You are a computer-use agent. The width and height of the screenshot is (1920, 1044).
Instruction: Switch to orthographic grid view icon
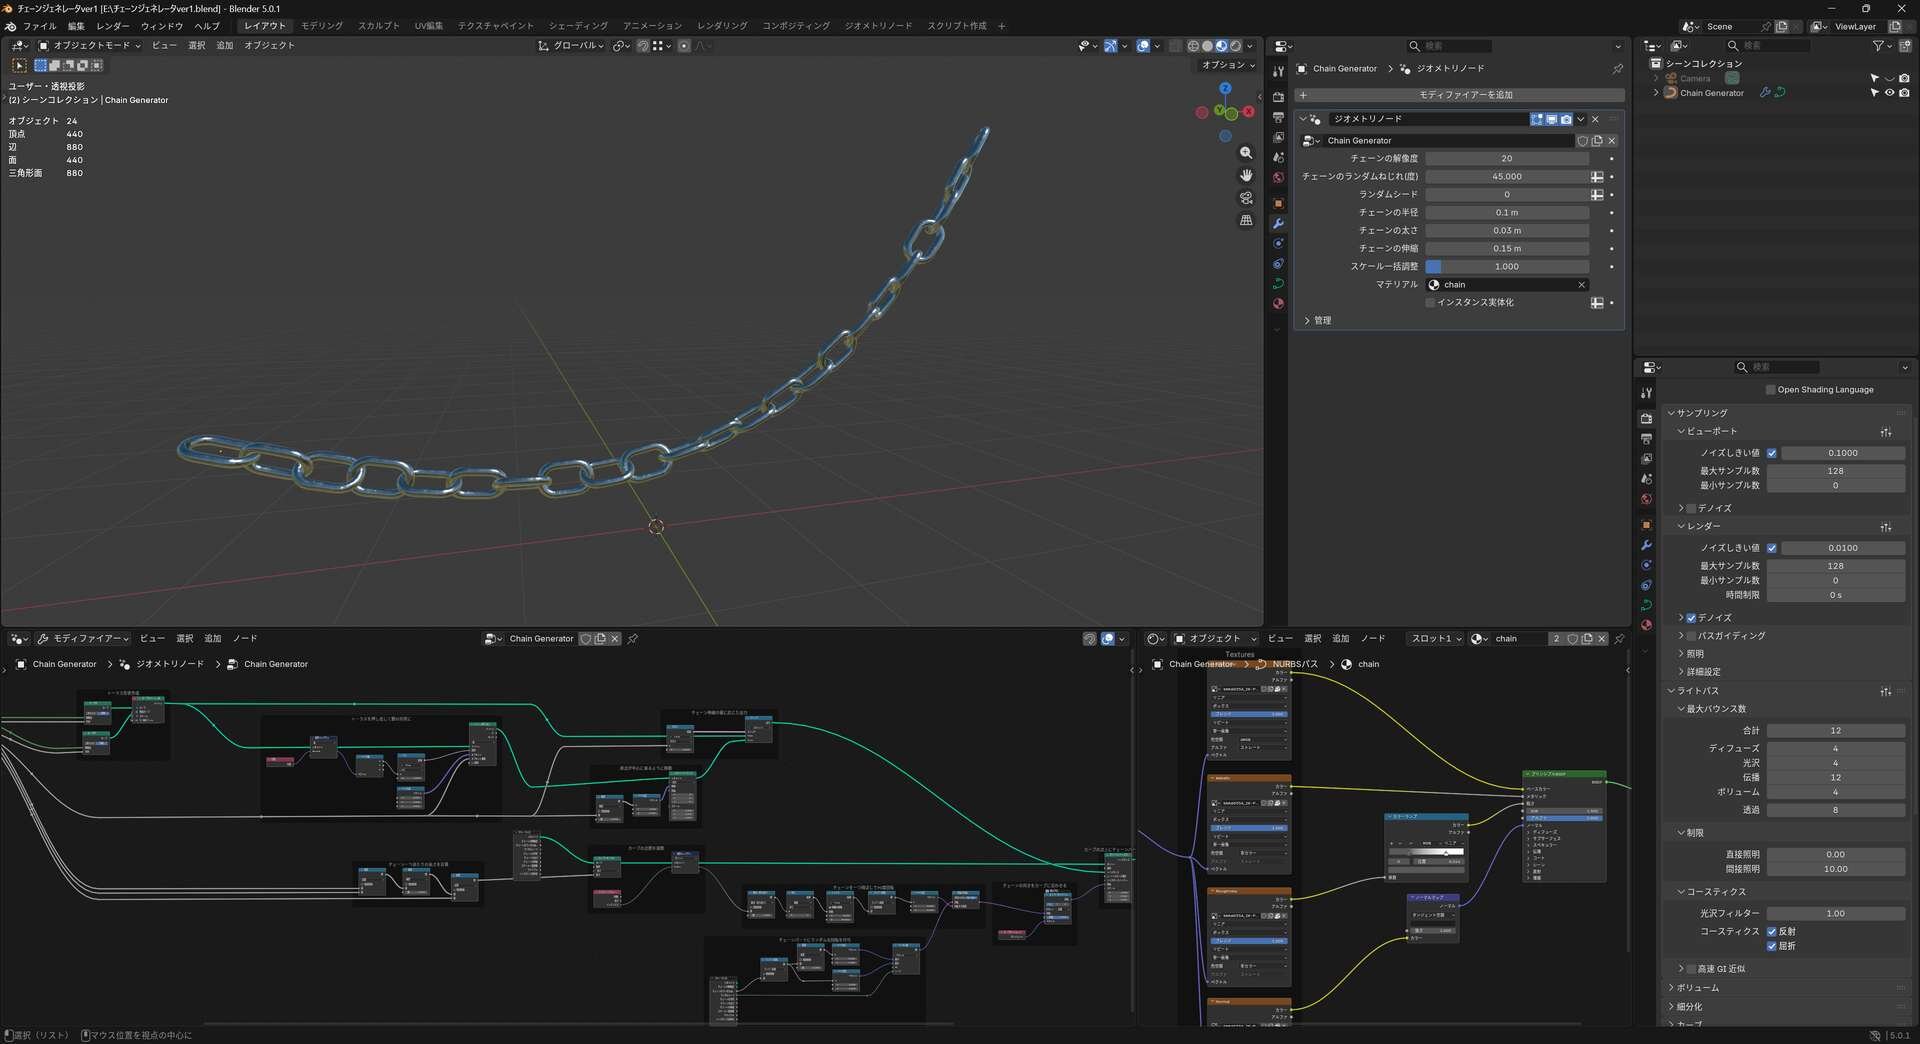pos(1246,220)
